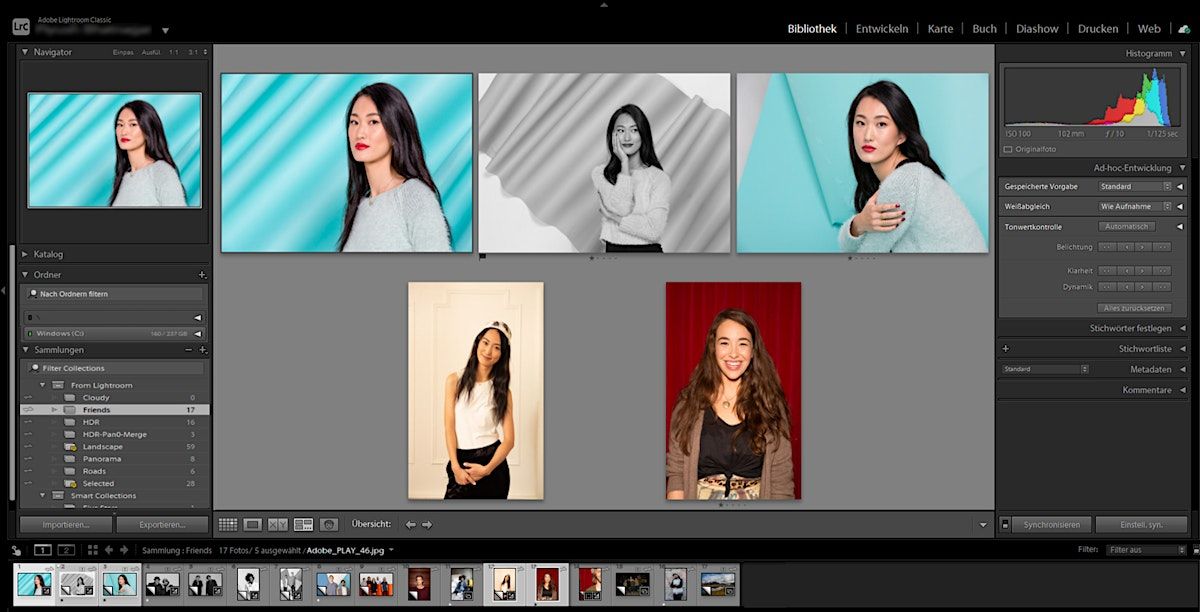Select Loupe view icon in toolbar
Viewport: 1200px width, 612px height.
[x=253, y=524]
